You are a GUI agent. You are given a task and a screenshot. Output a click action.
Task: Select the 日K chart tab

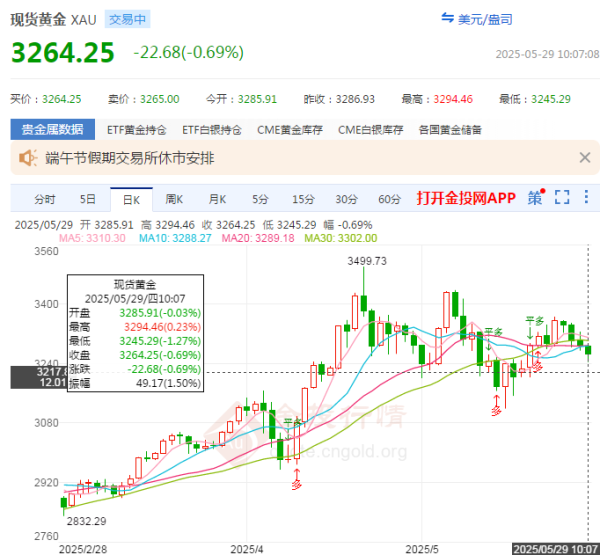coord(131,199)
